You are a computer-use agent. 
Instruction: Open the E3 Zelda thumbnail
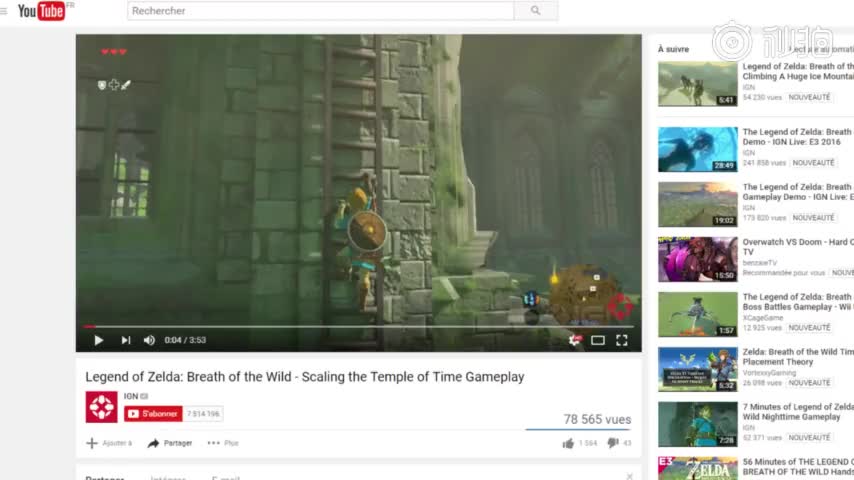tap(698, 469)
